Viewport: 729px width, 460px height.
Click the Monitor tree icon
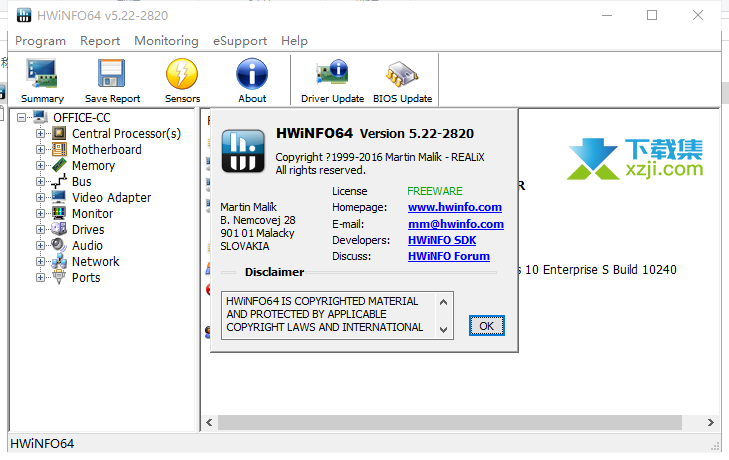click(x=59, y=213)
